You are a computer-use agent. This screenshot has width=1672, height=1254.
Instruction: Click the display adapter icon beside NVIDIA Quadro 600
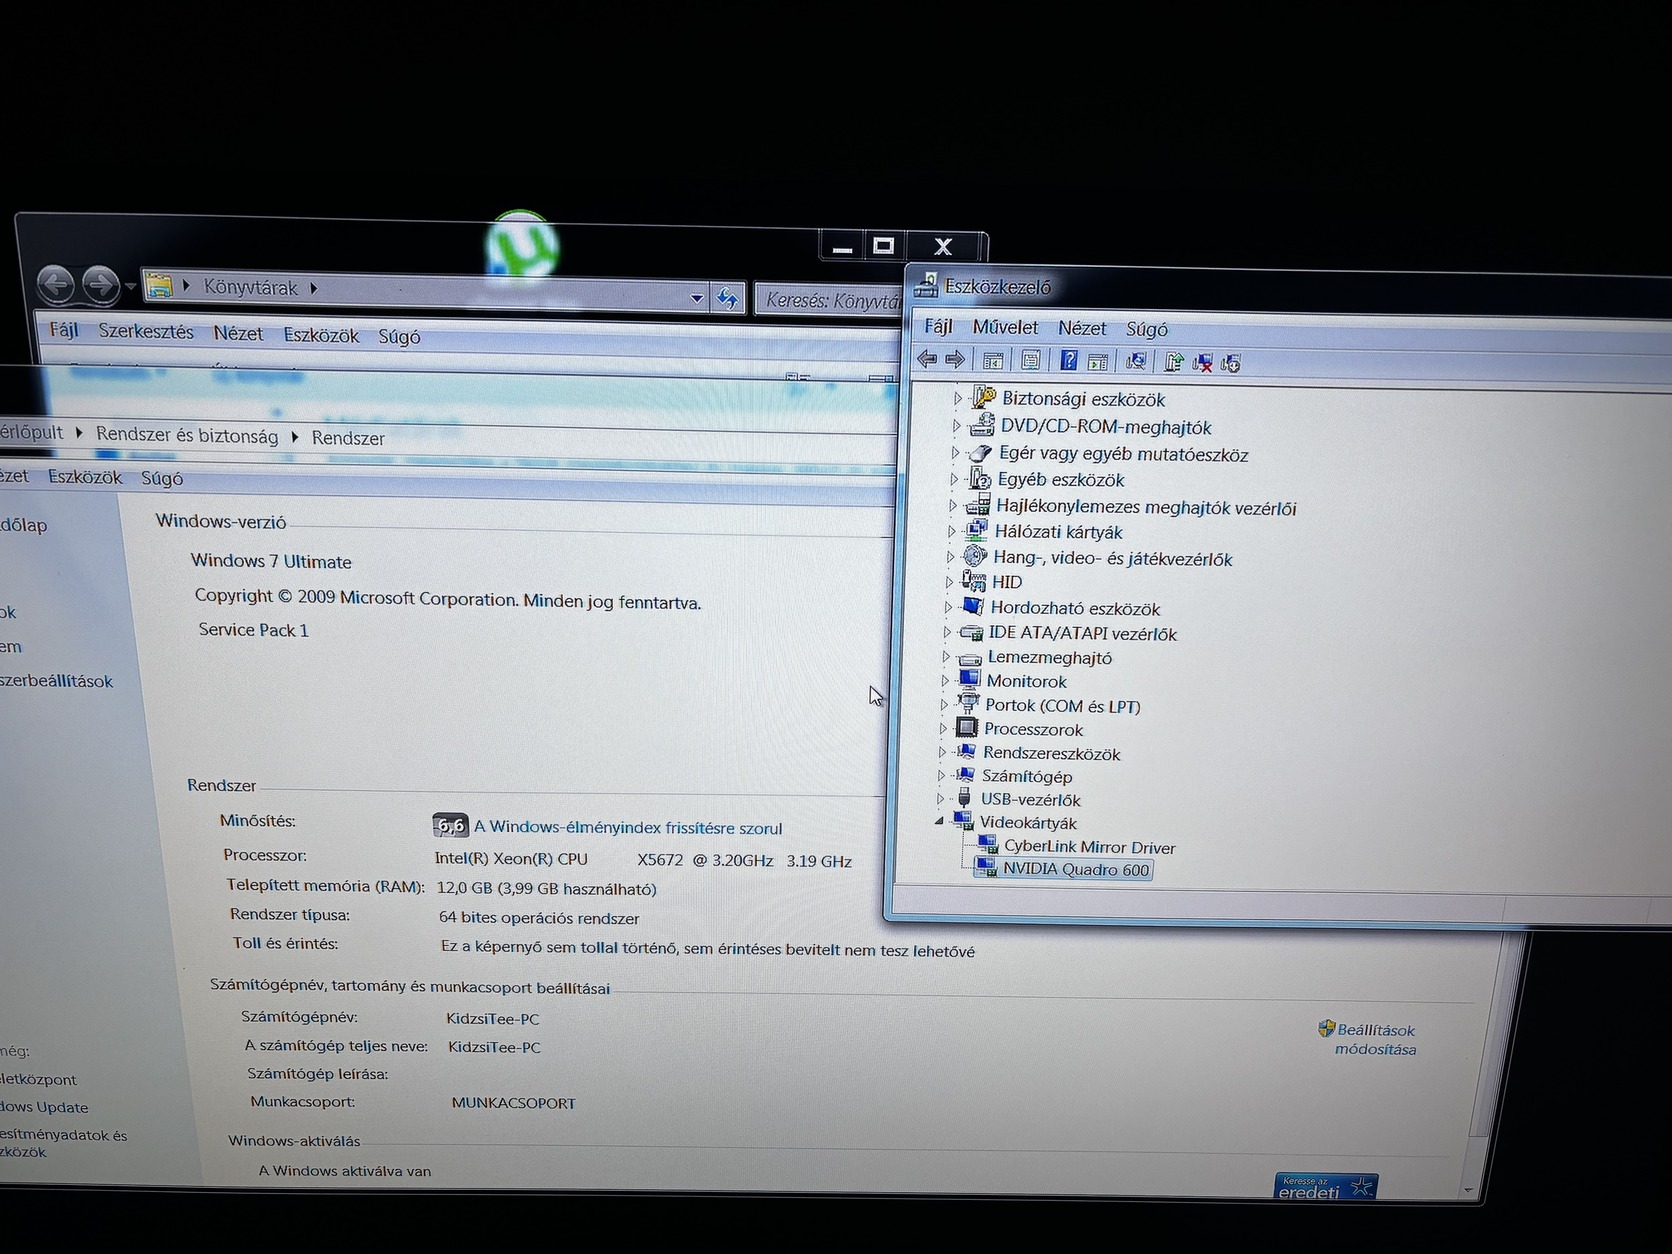986,867
